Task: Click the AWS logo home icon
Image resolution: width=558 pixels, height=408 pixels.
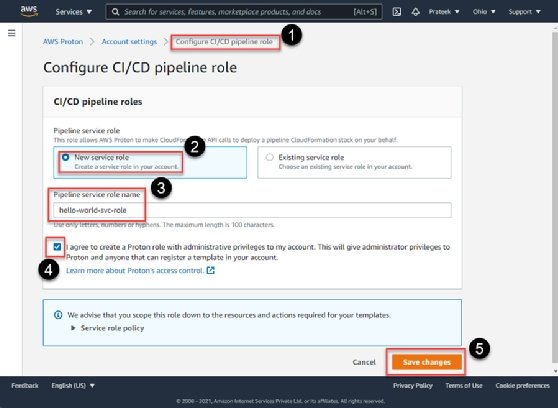Action: (29, 11)
